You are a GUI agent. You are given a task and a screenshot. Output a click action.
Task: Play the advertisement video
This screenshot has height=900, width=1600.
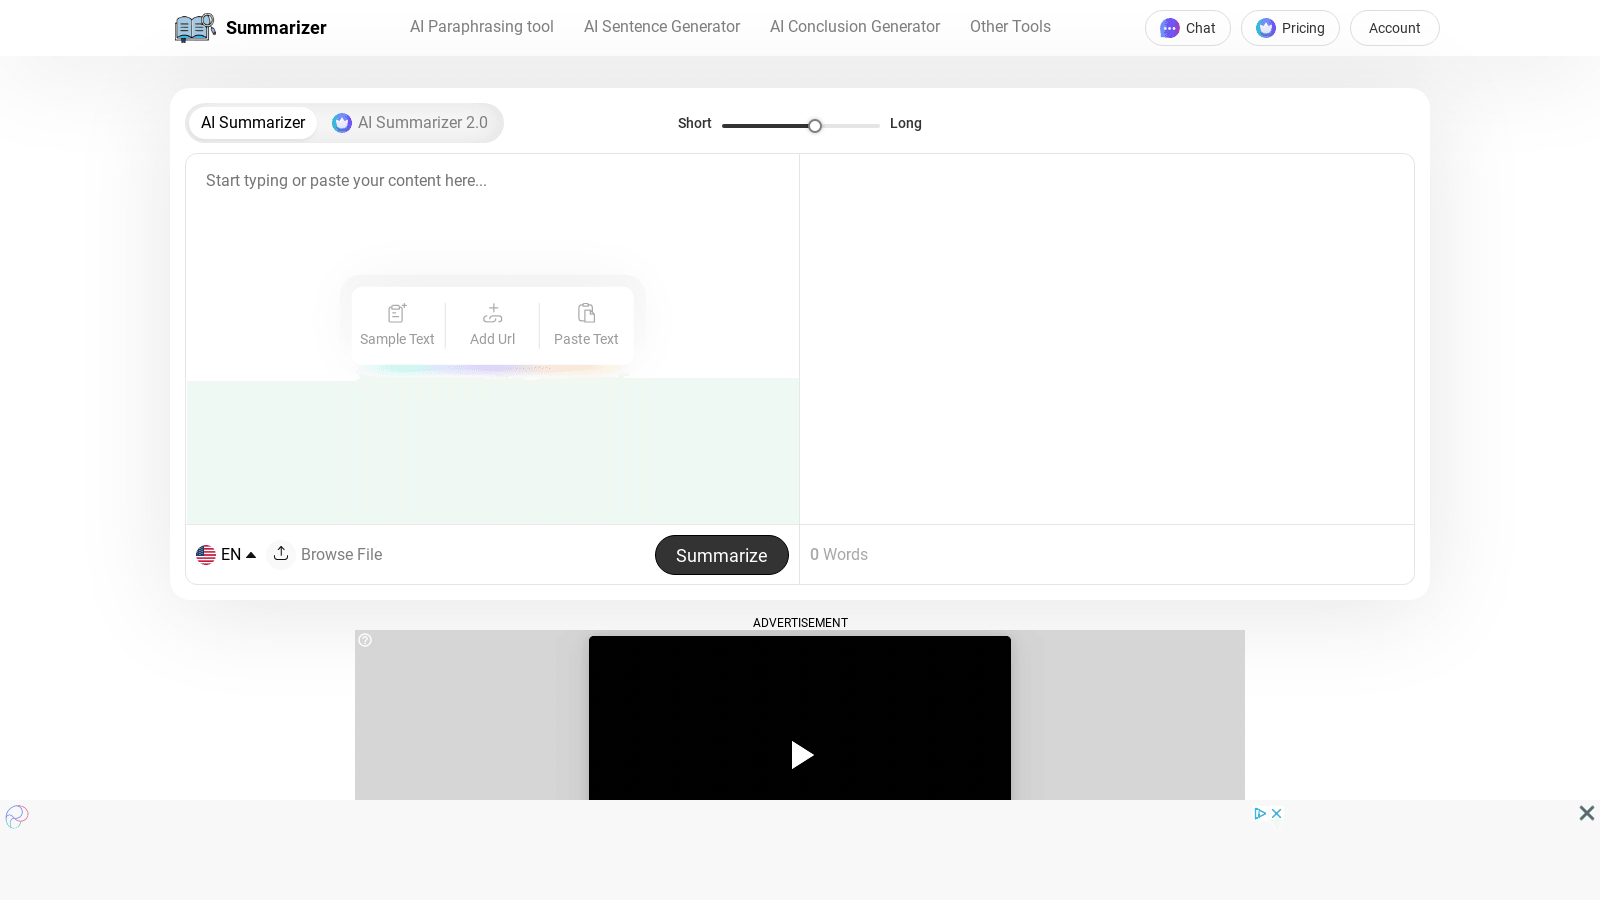(x=802, y=755)
